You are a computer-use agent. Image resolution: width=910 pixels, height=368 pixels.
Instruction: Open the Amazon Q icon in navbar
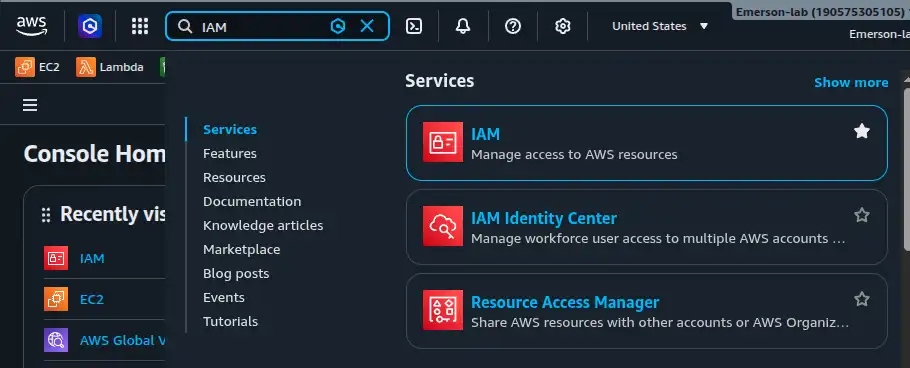click(x=90, y=26)
